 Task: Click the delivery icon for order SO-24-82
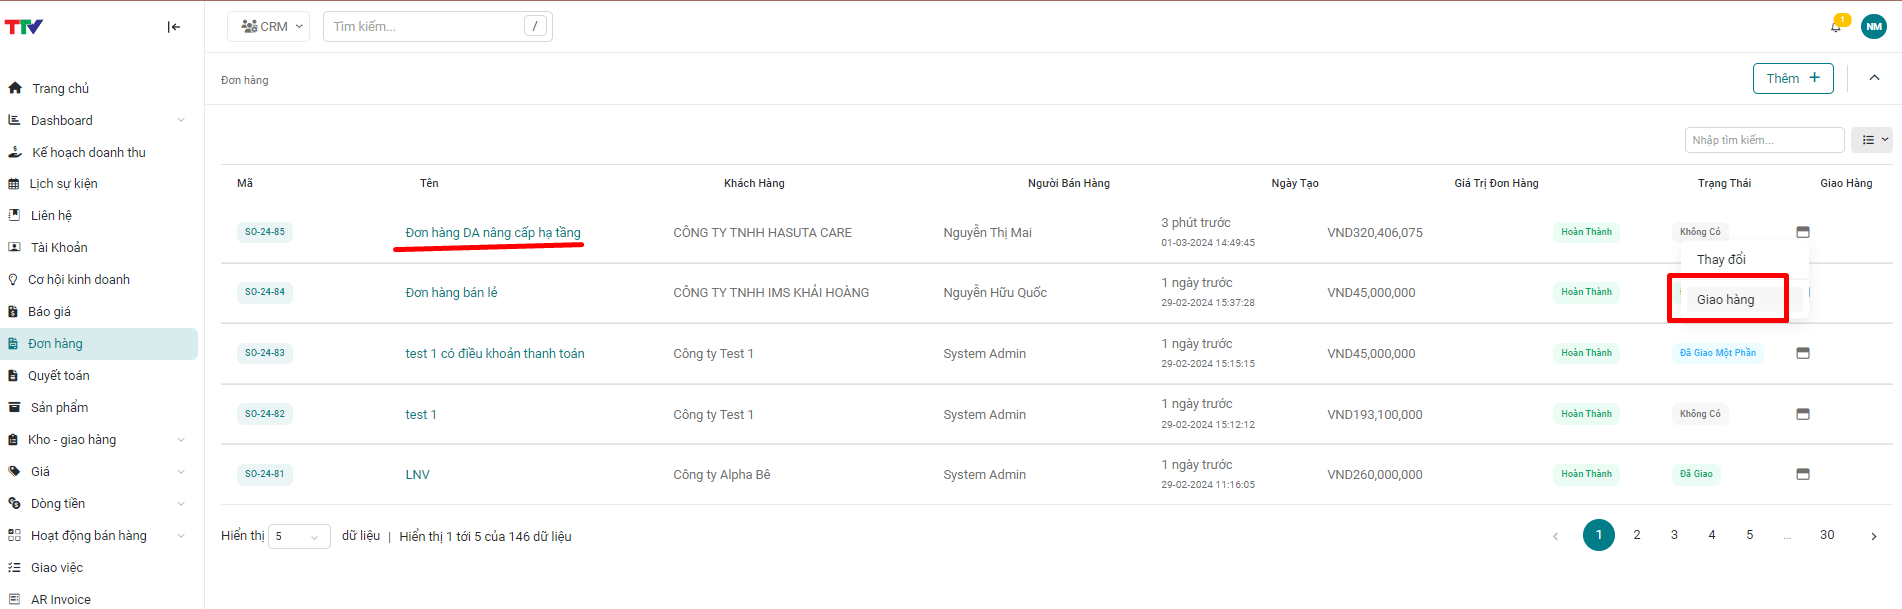[1802, 414]
